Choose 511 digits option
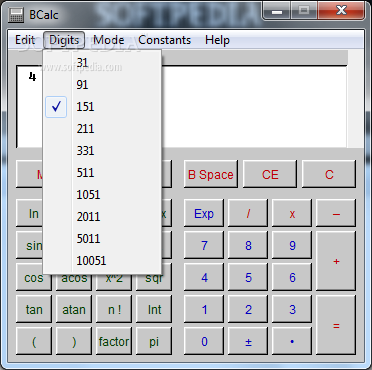 click(102, 173)
